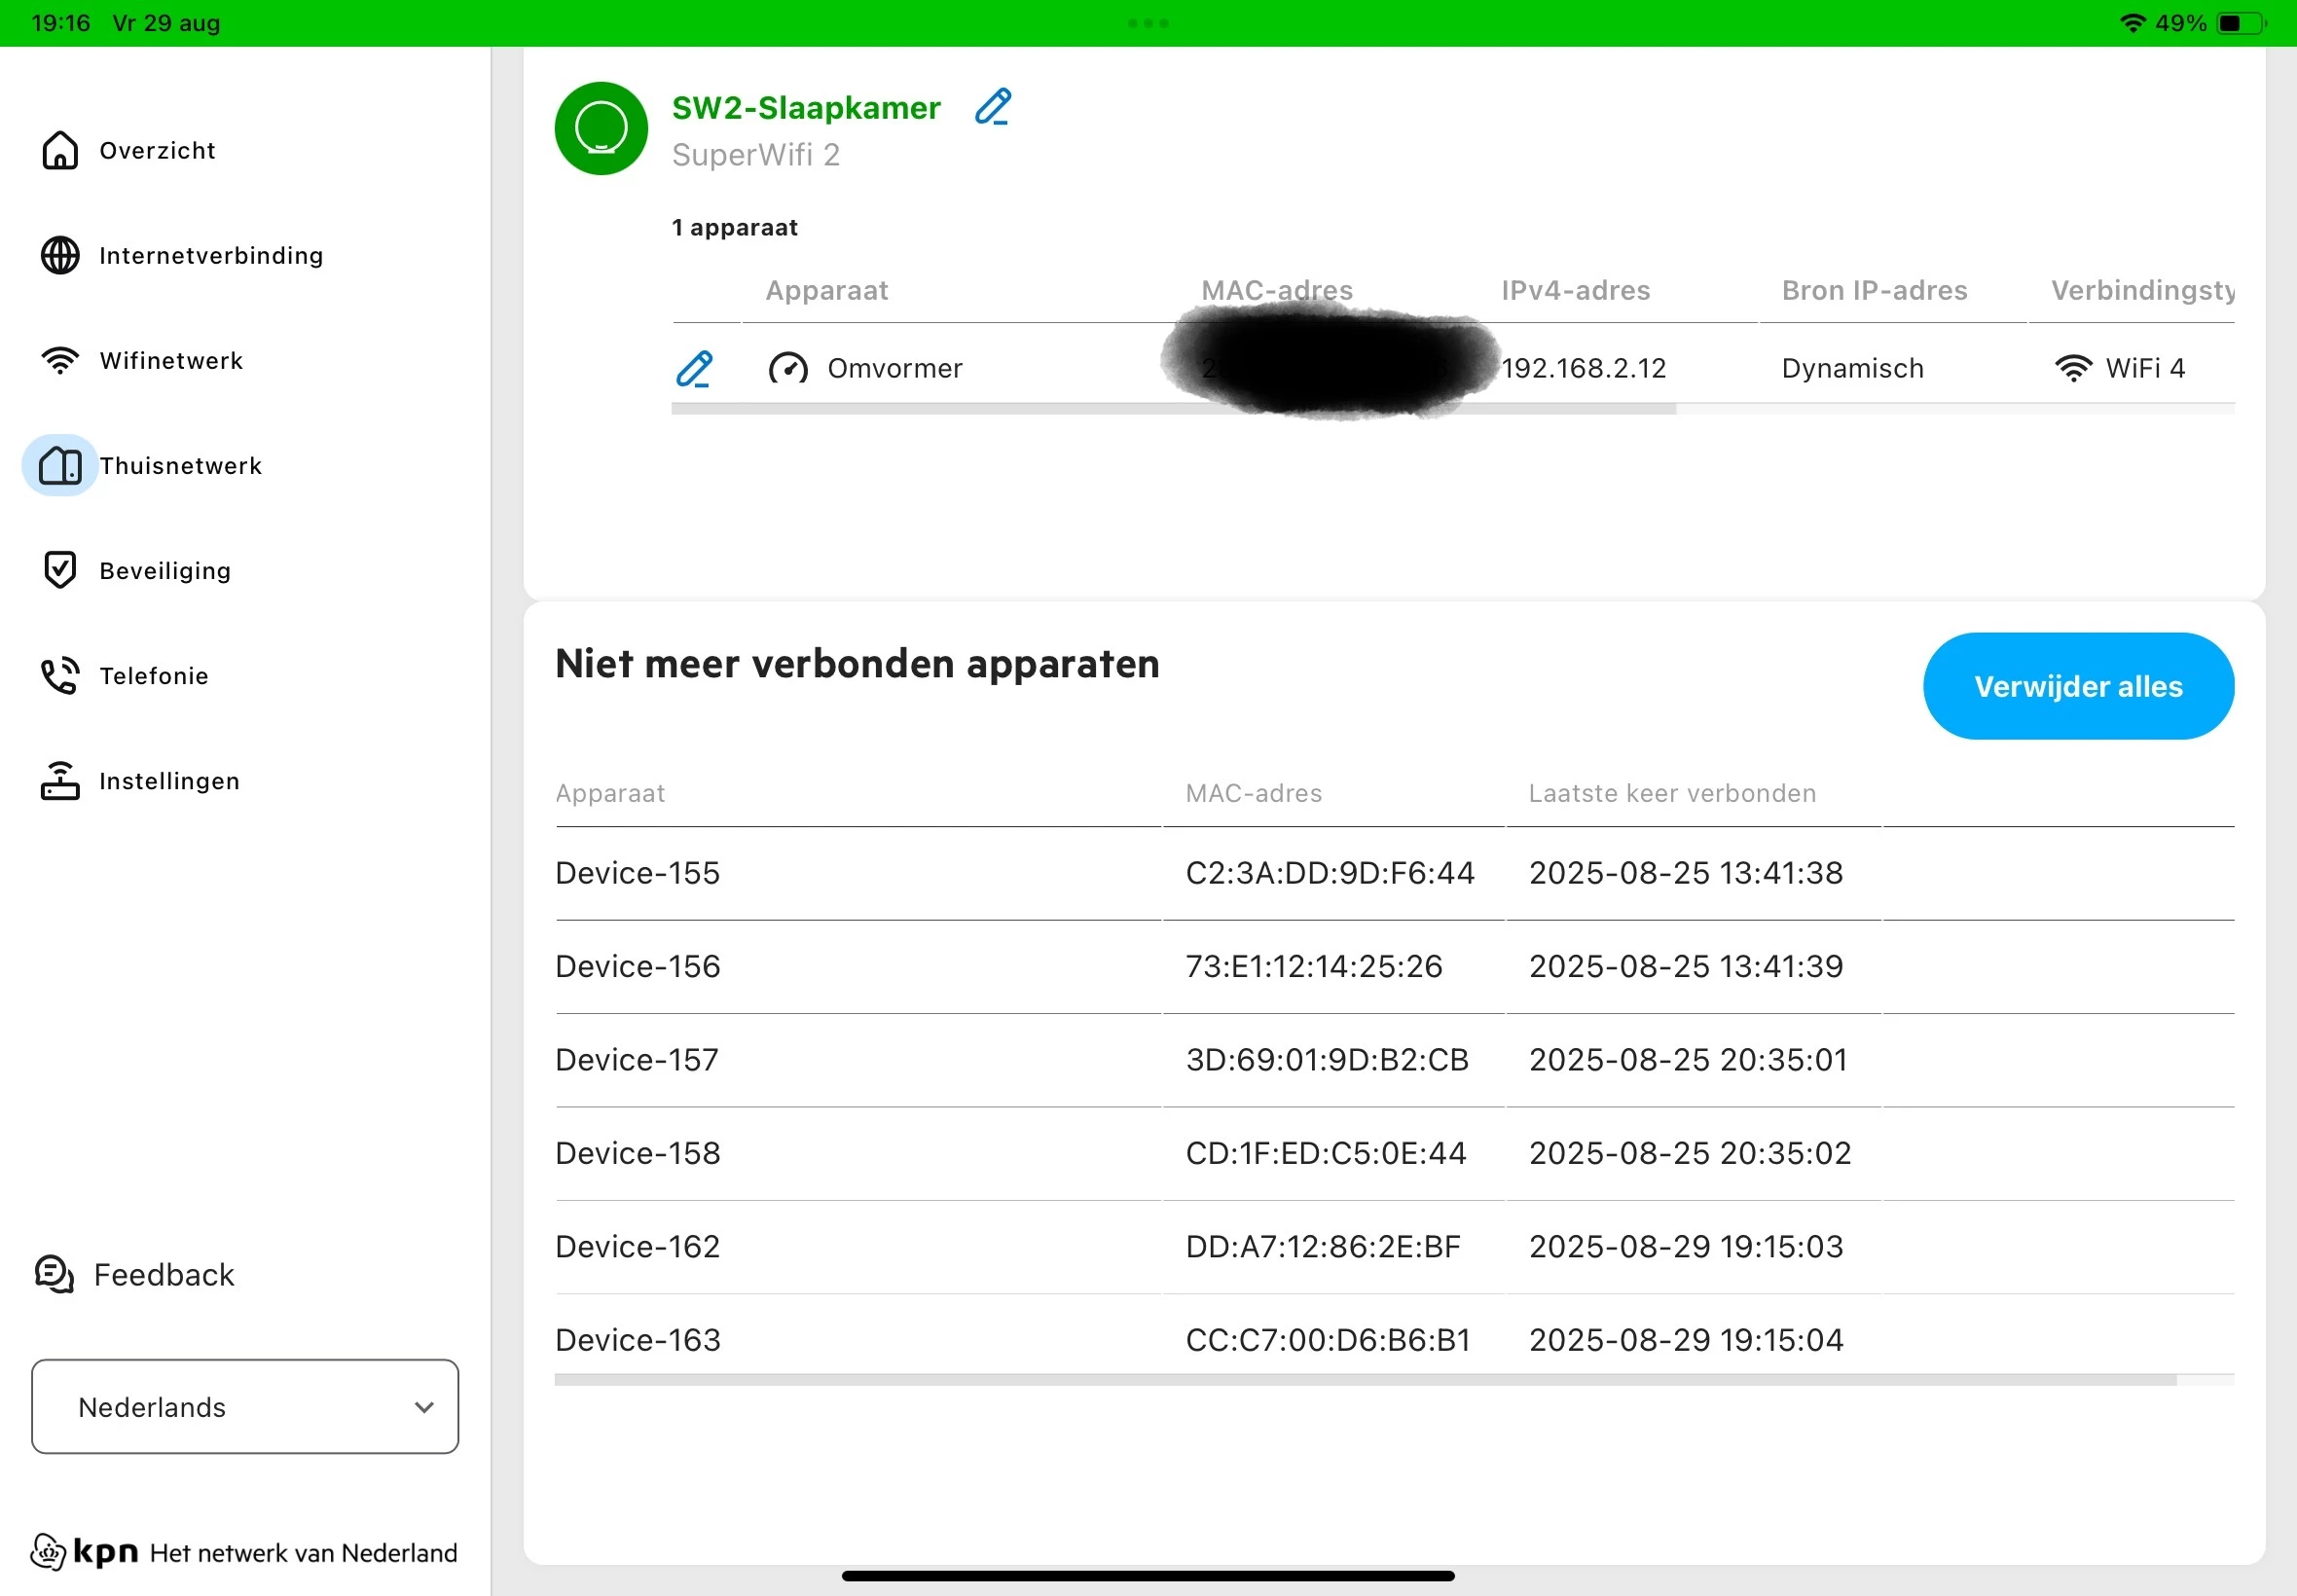Open Telefonie via the phone icon

(60, 676)
